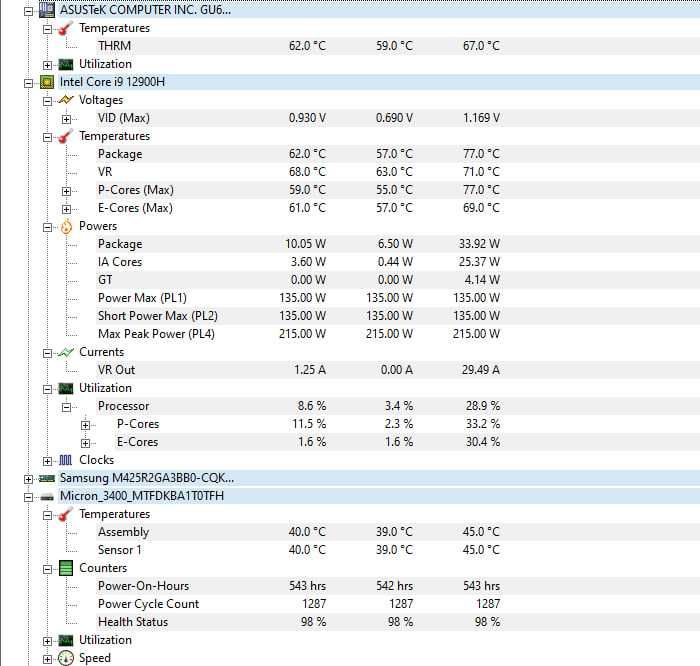Screen dimensions: 700x666
Task: Collapse the CPU Temperatures group
Action: coord(47,137)
